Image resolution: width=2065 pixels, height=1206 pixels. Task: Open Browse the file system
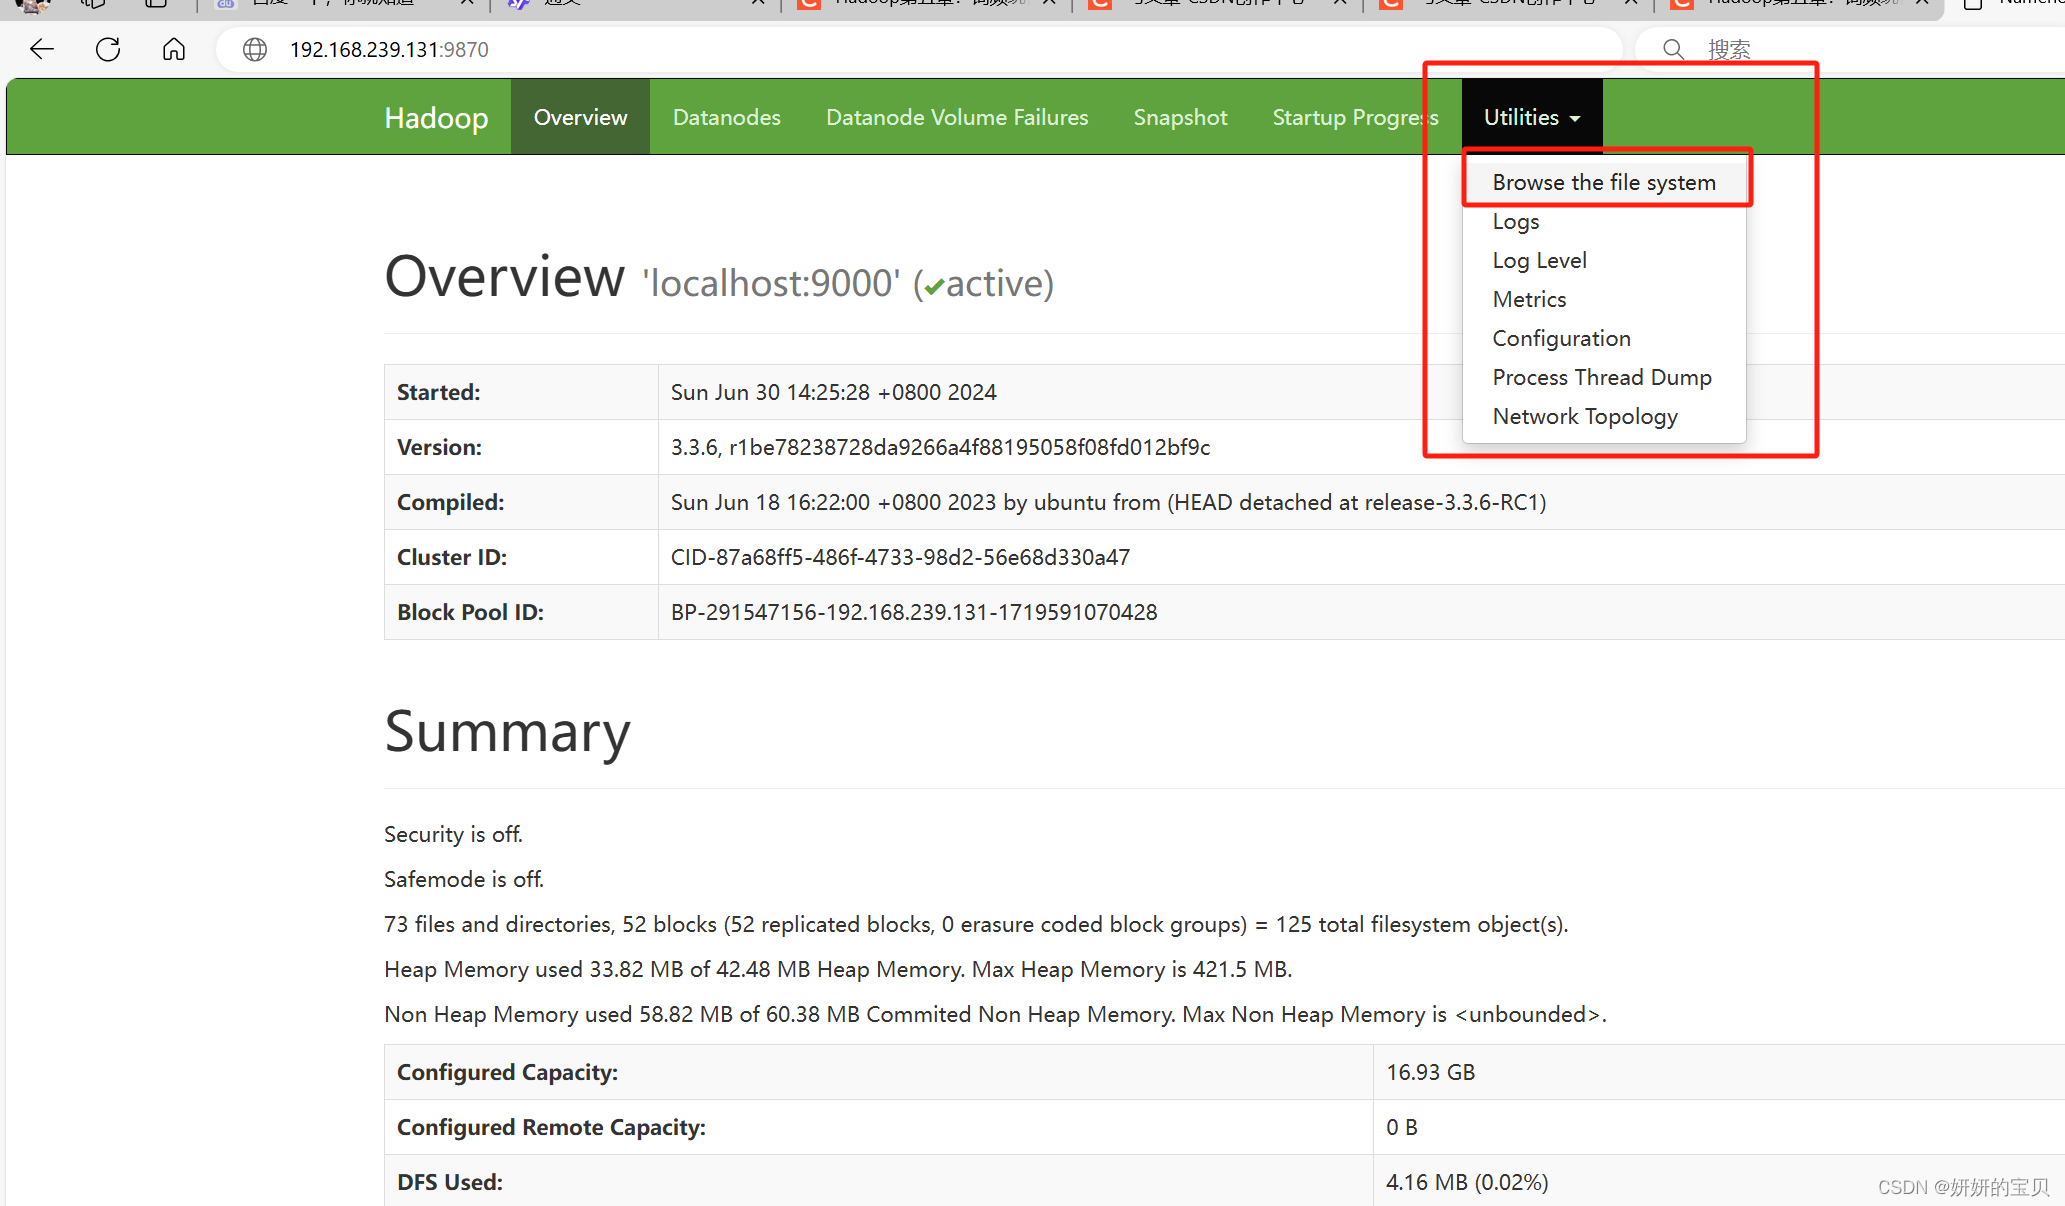(x=1603, y=182)
